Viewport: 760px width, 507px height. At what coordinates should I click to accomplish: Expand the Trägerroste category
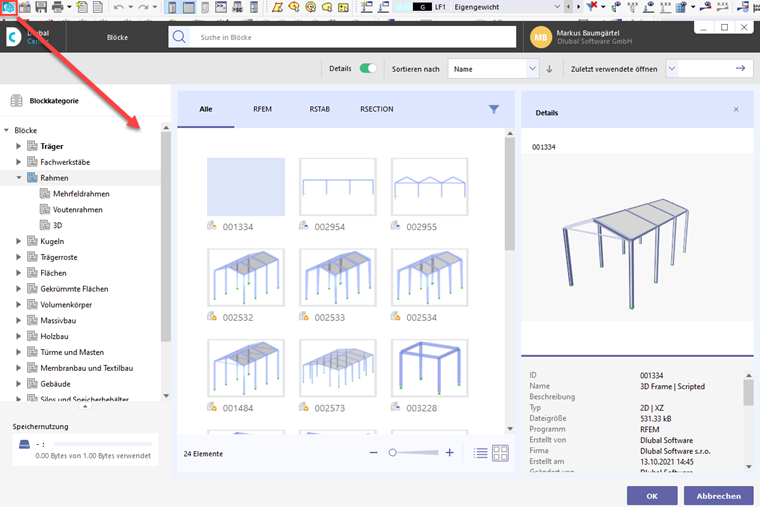pos(18,257)
